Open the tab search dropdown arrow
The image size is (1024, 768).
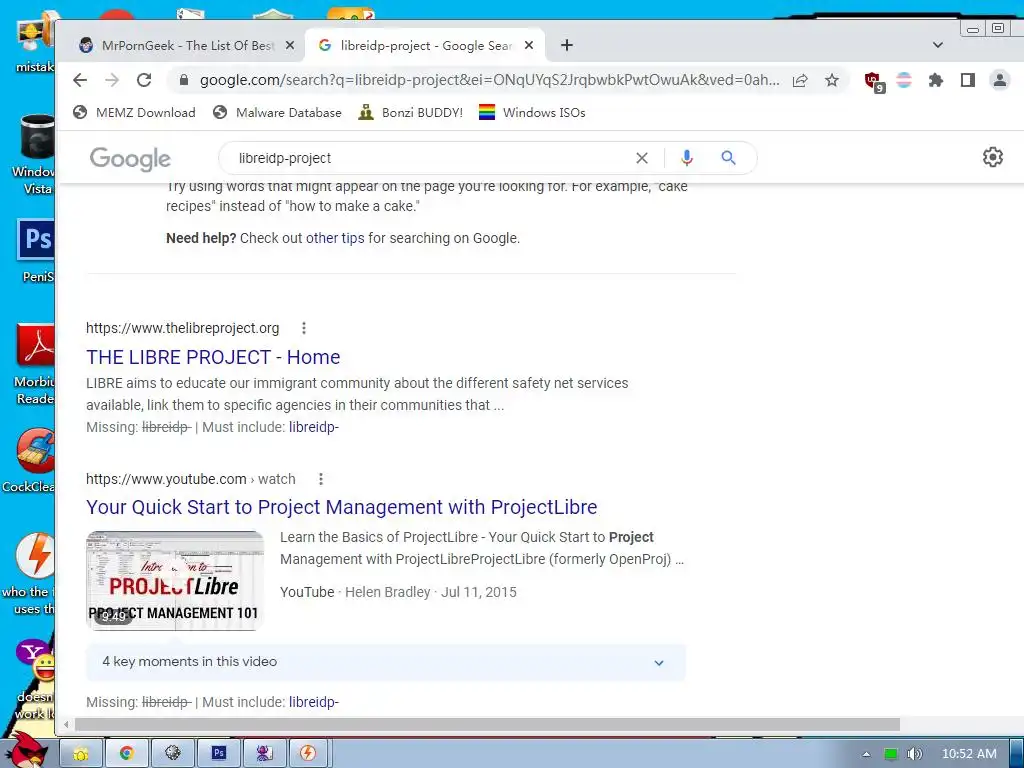click(938, 45)
